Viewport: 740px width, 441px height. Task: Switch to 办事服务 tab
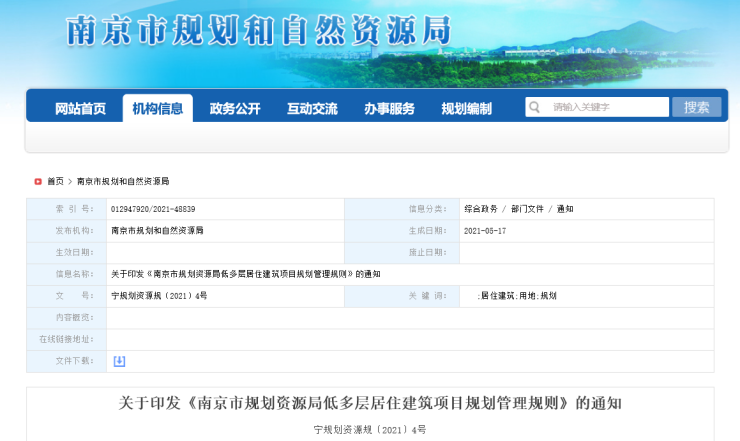tap(389, 109)
